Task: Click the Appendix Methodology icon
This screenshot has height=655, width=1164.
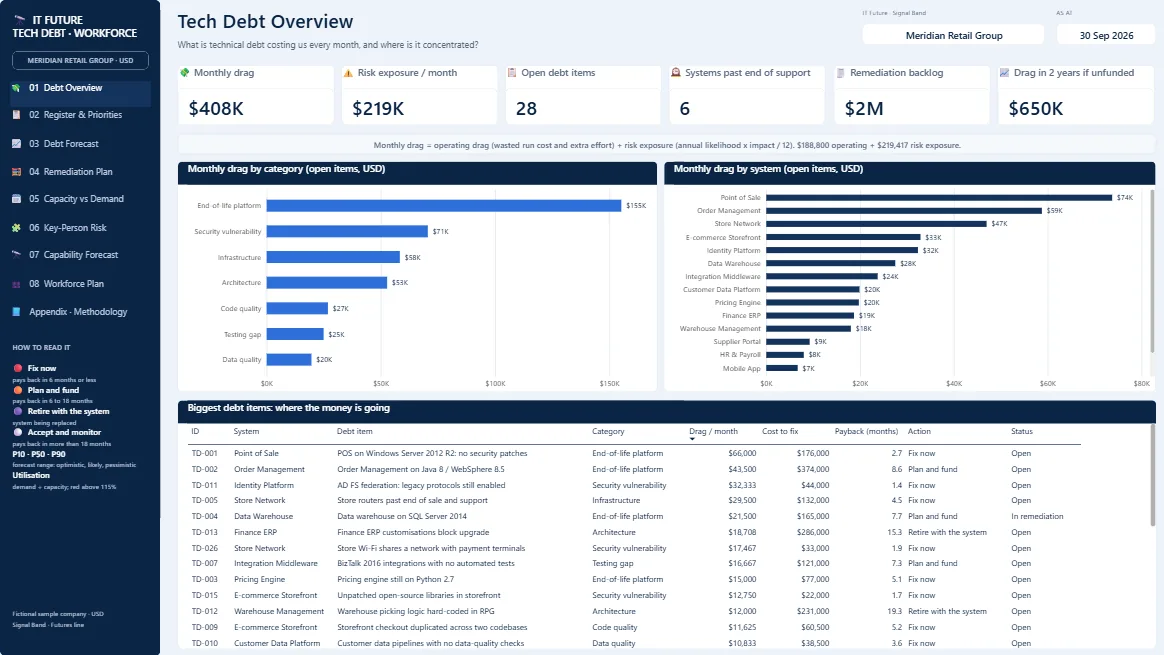Action: (x=16, y=312)
